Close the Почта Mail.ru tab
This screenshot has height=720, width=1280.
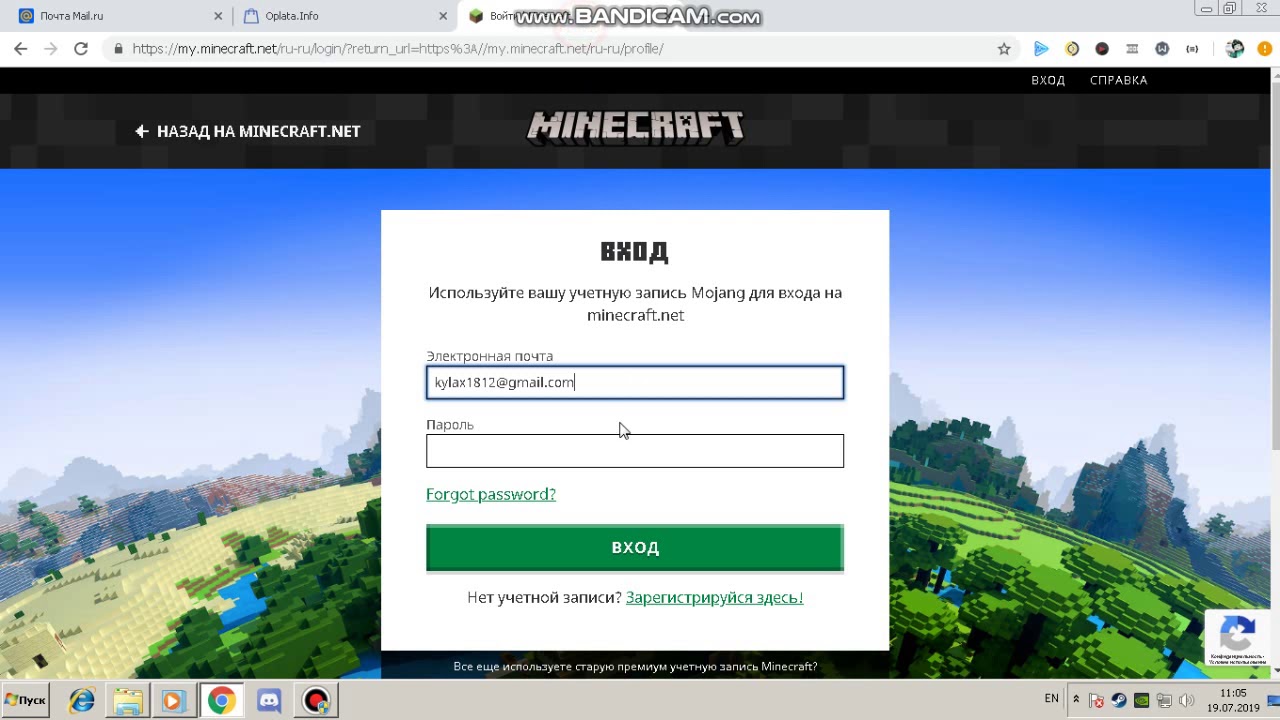pos(218,16)
